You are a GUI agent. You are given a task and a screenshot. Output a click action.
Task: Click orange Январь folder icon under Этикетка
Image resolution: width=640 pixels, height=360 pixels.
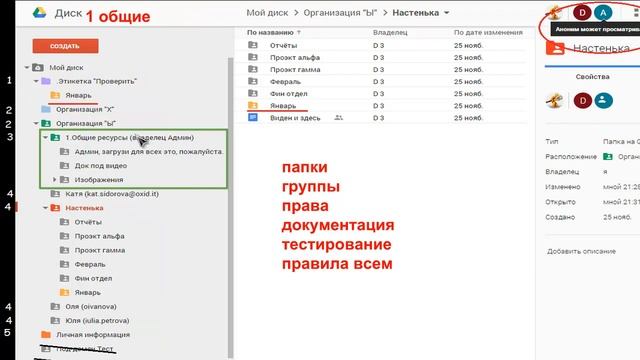[x=55, y=95]
